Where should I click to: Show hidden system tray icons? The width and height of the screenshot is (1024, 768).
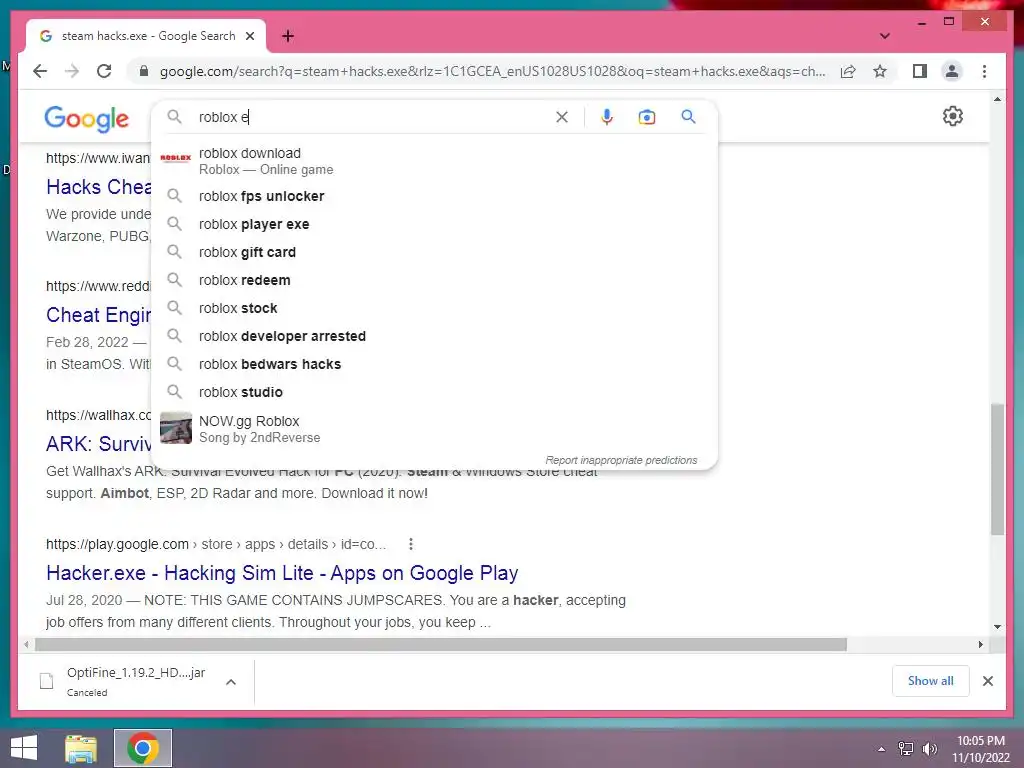pos(882,749)
